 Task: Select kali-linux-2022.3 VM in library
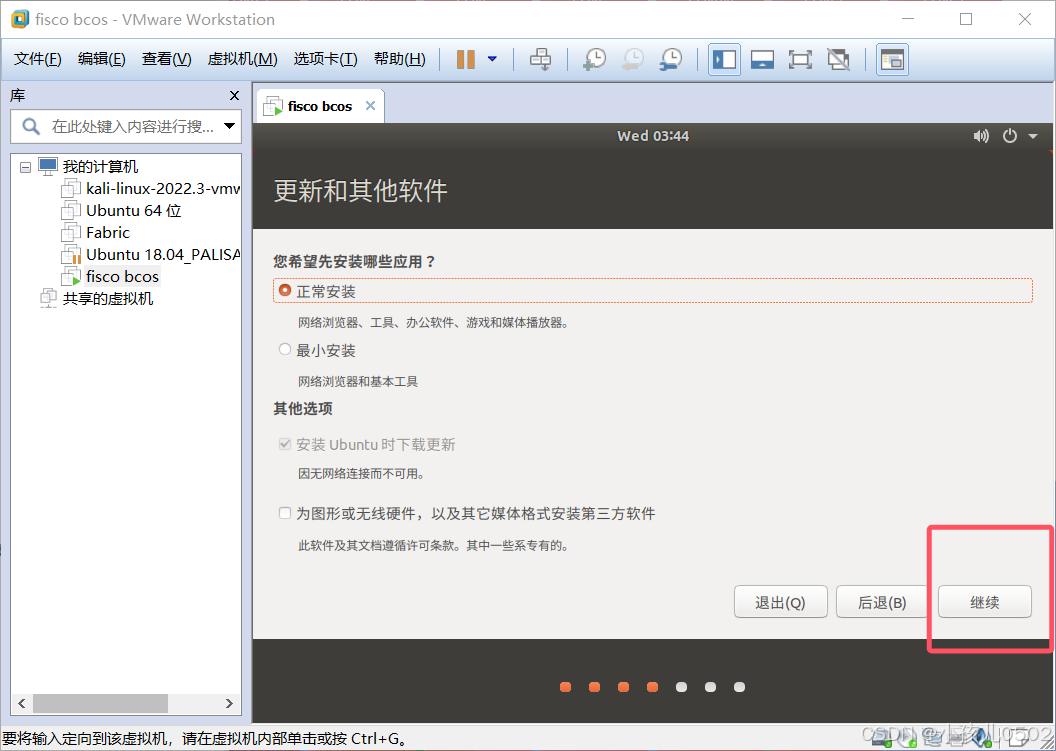(151, 189)
